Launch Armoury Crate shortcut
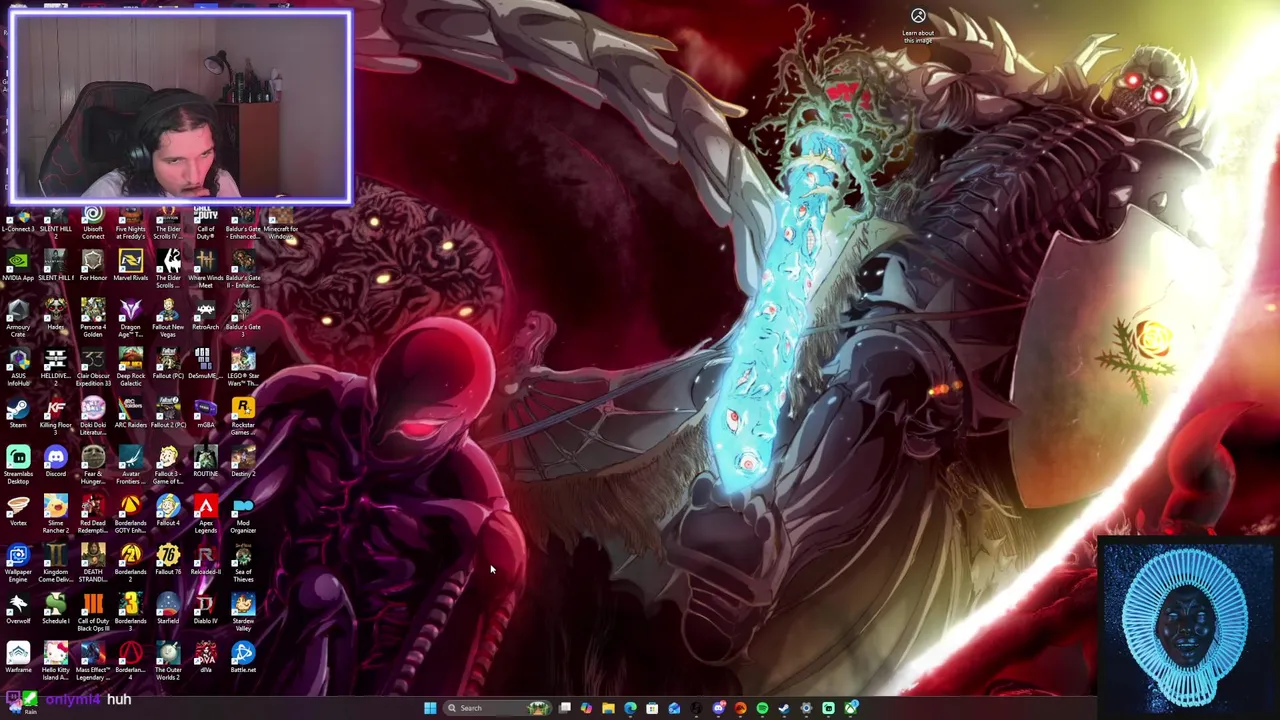The height and width of the screenshot is (720, 1280). [18, 318]
